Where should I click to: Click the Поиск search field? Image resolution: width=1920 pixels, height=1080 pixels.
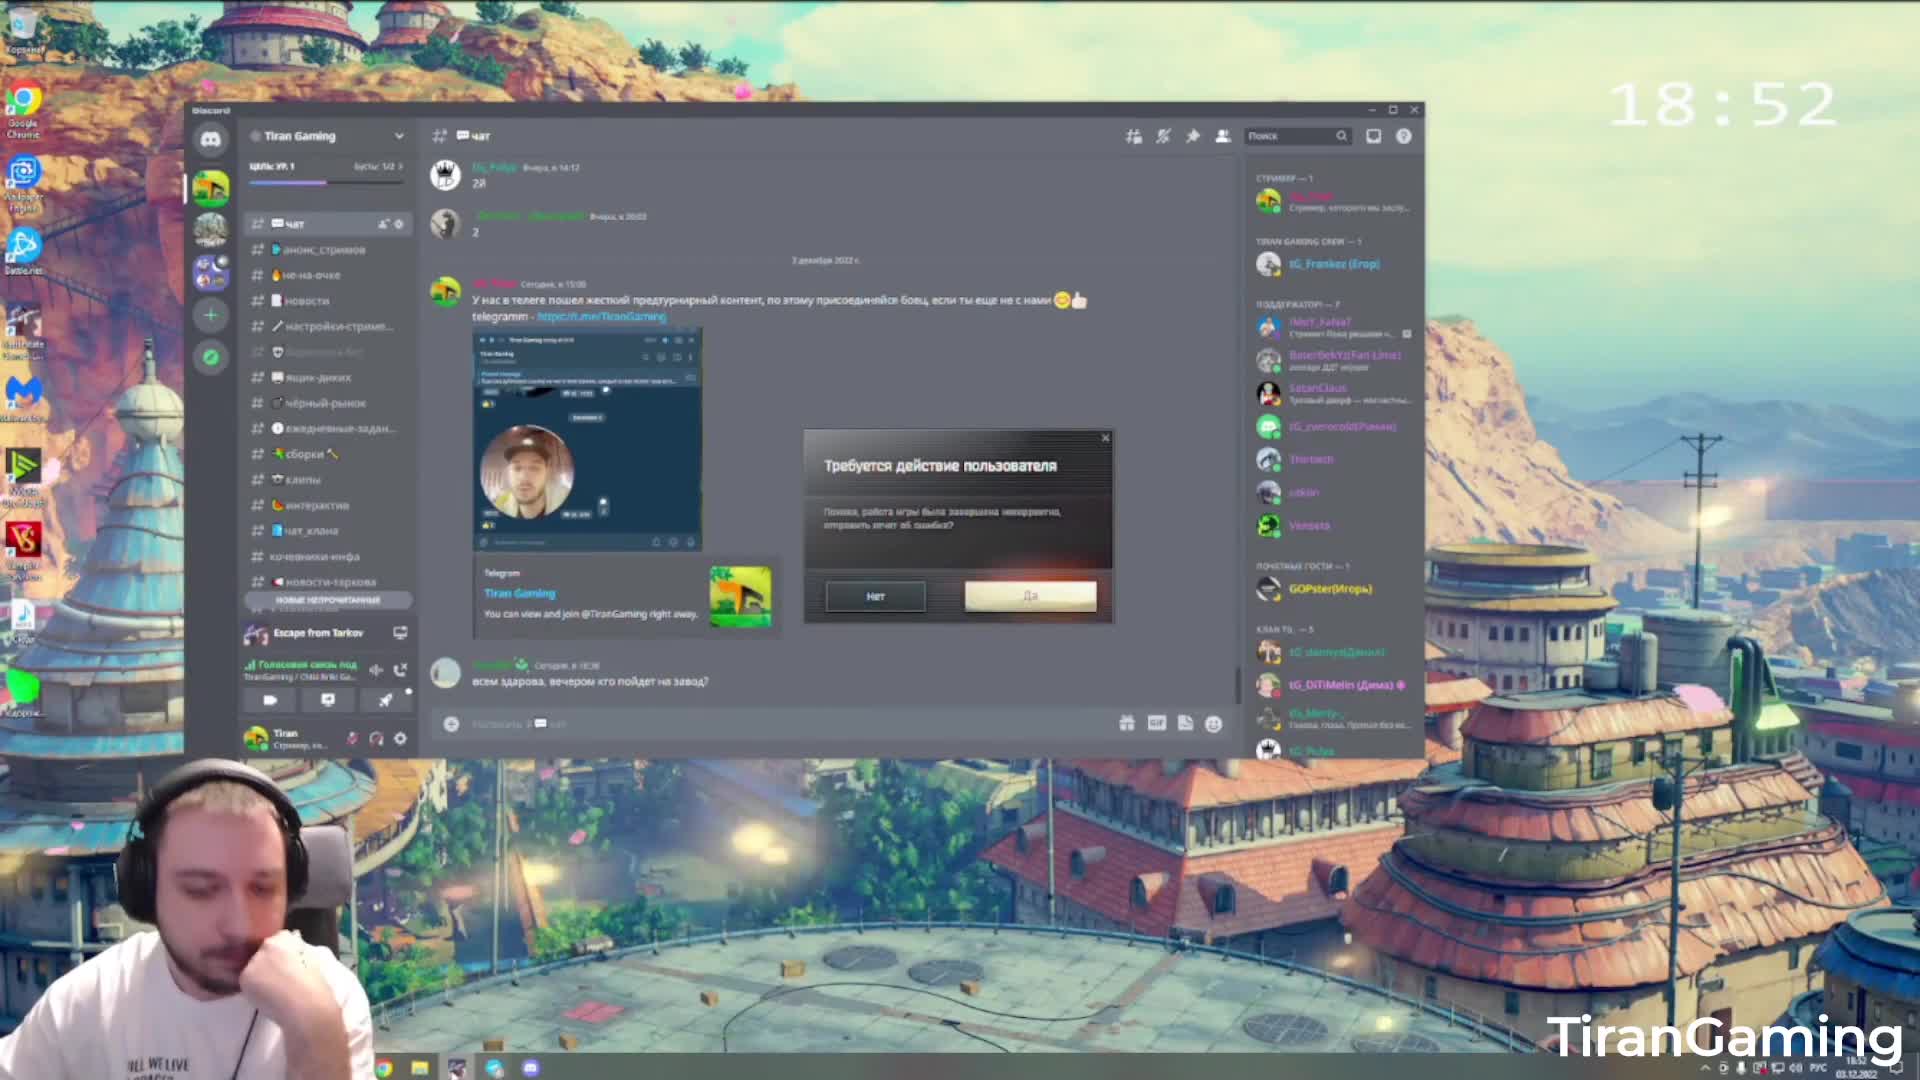(1298, 136)
